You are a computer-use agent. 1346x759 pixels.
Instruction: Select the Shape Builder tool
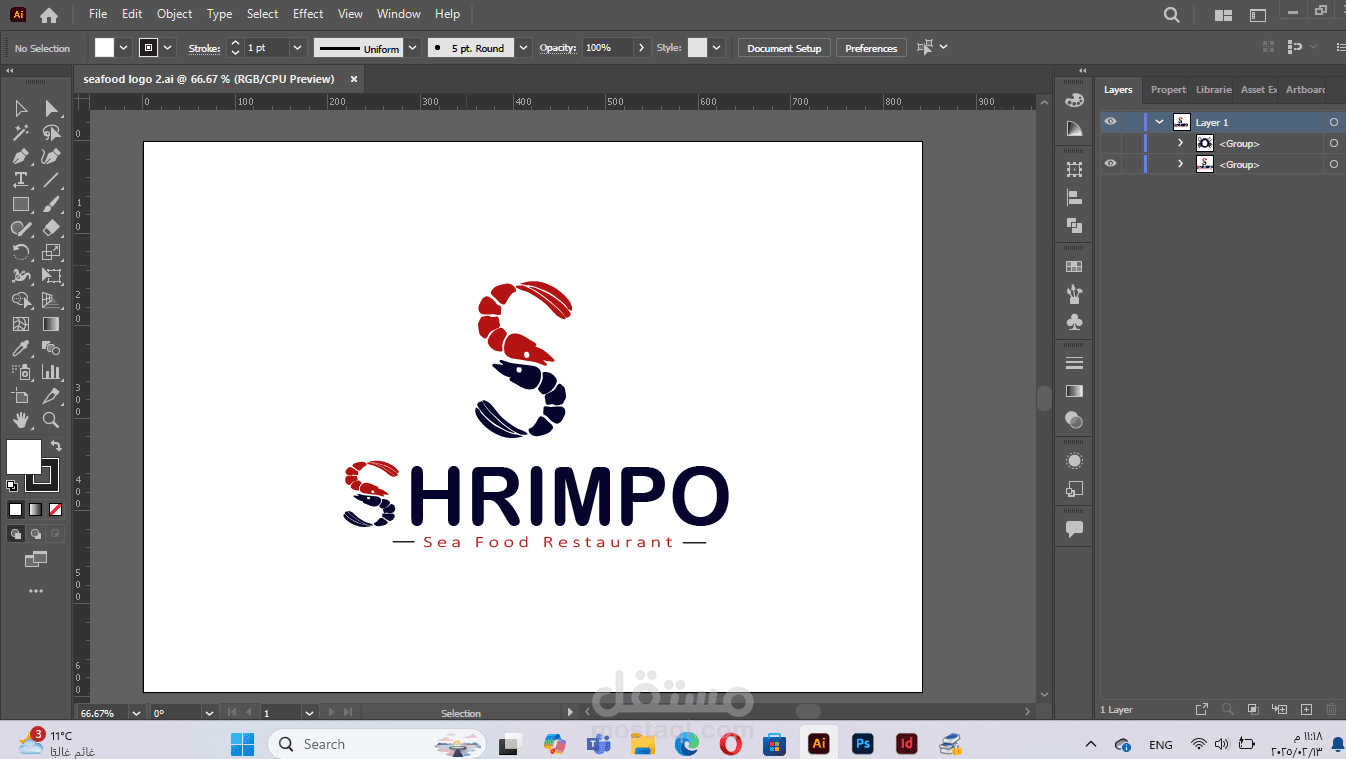tap(21, 300)
